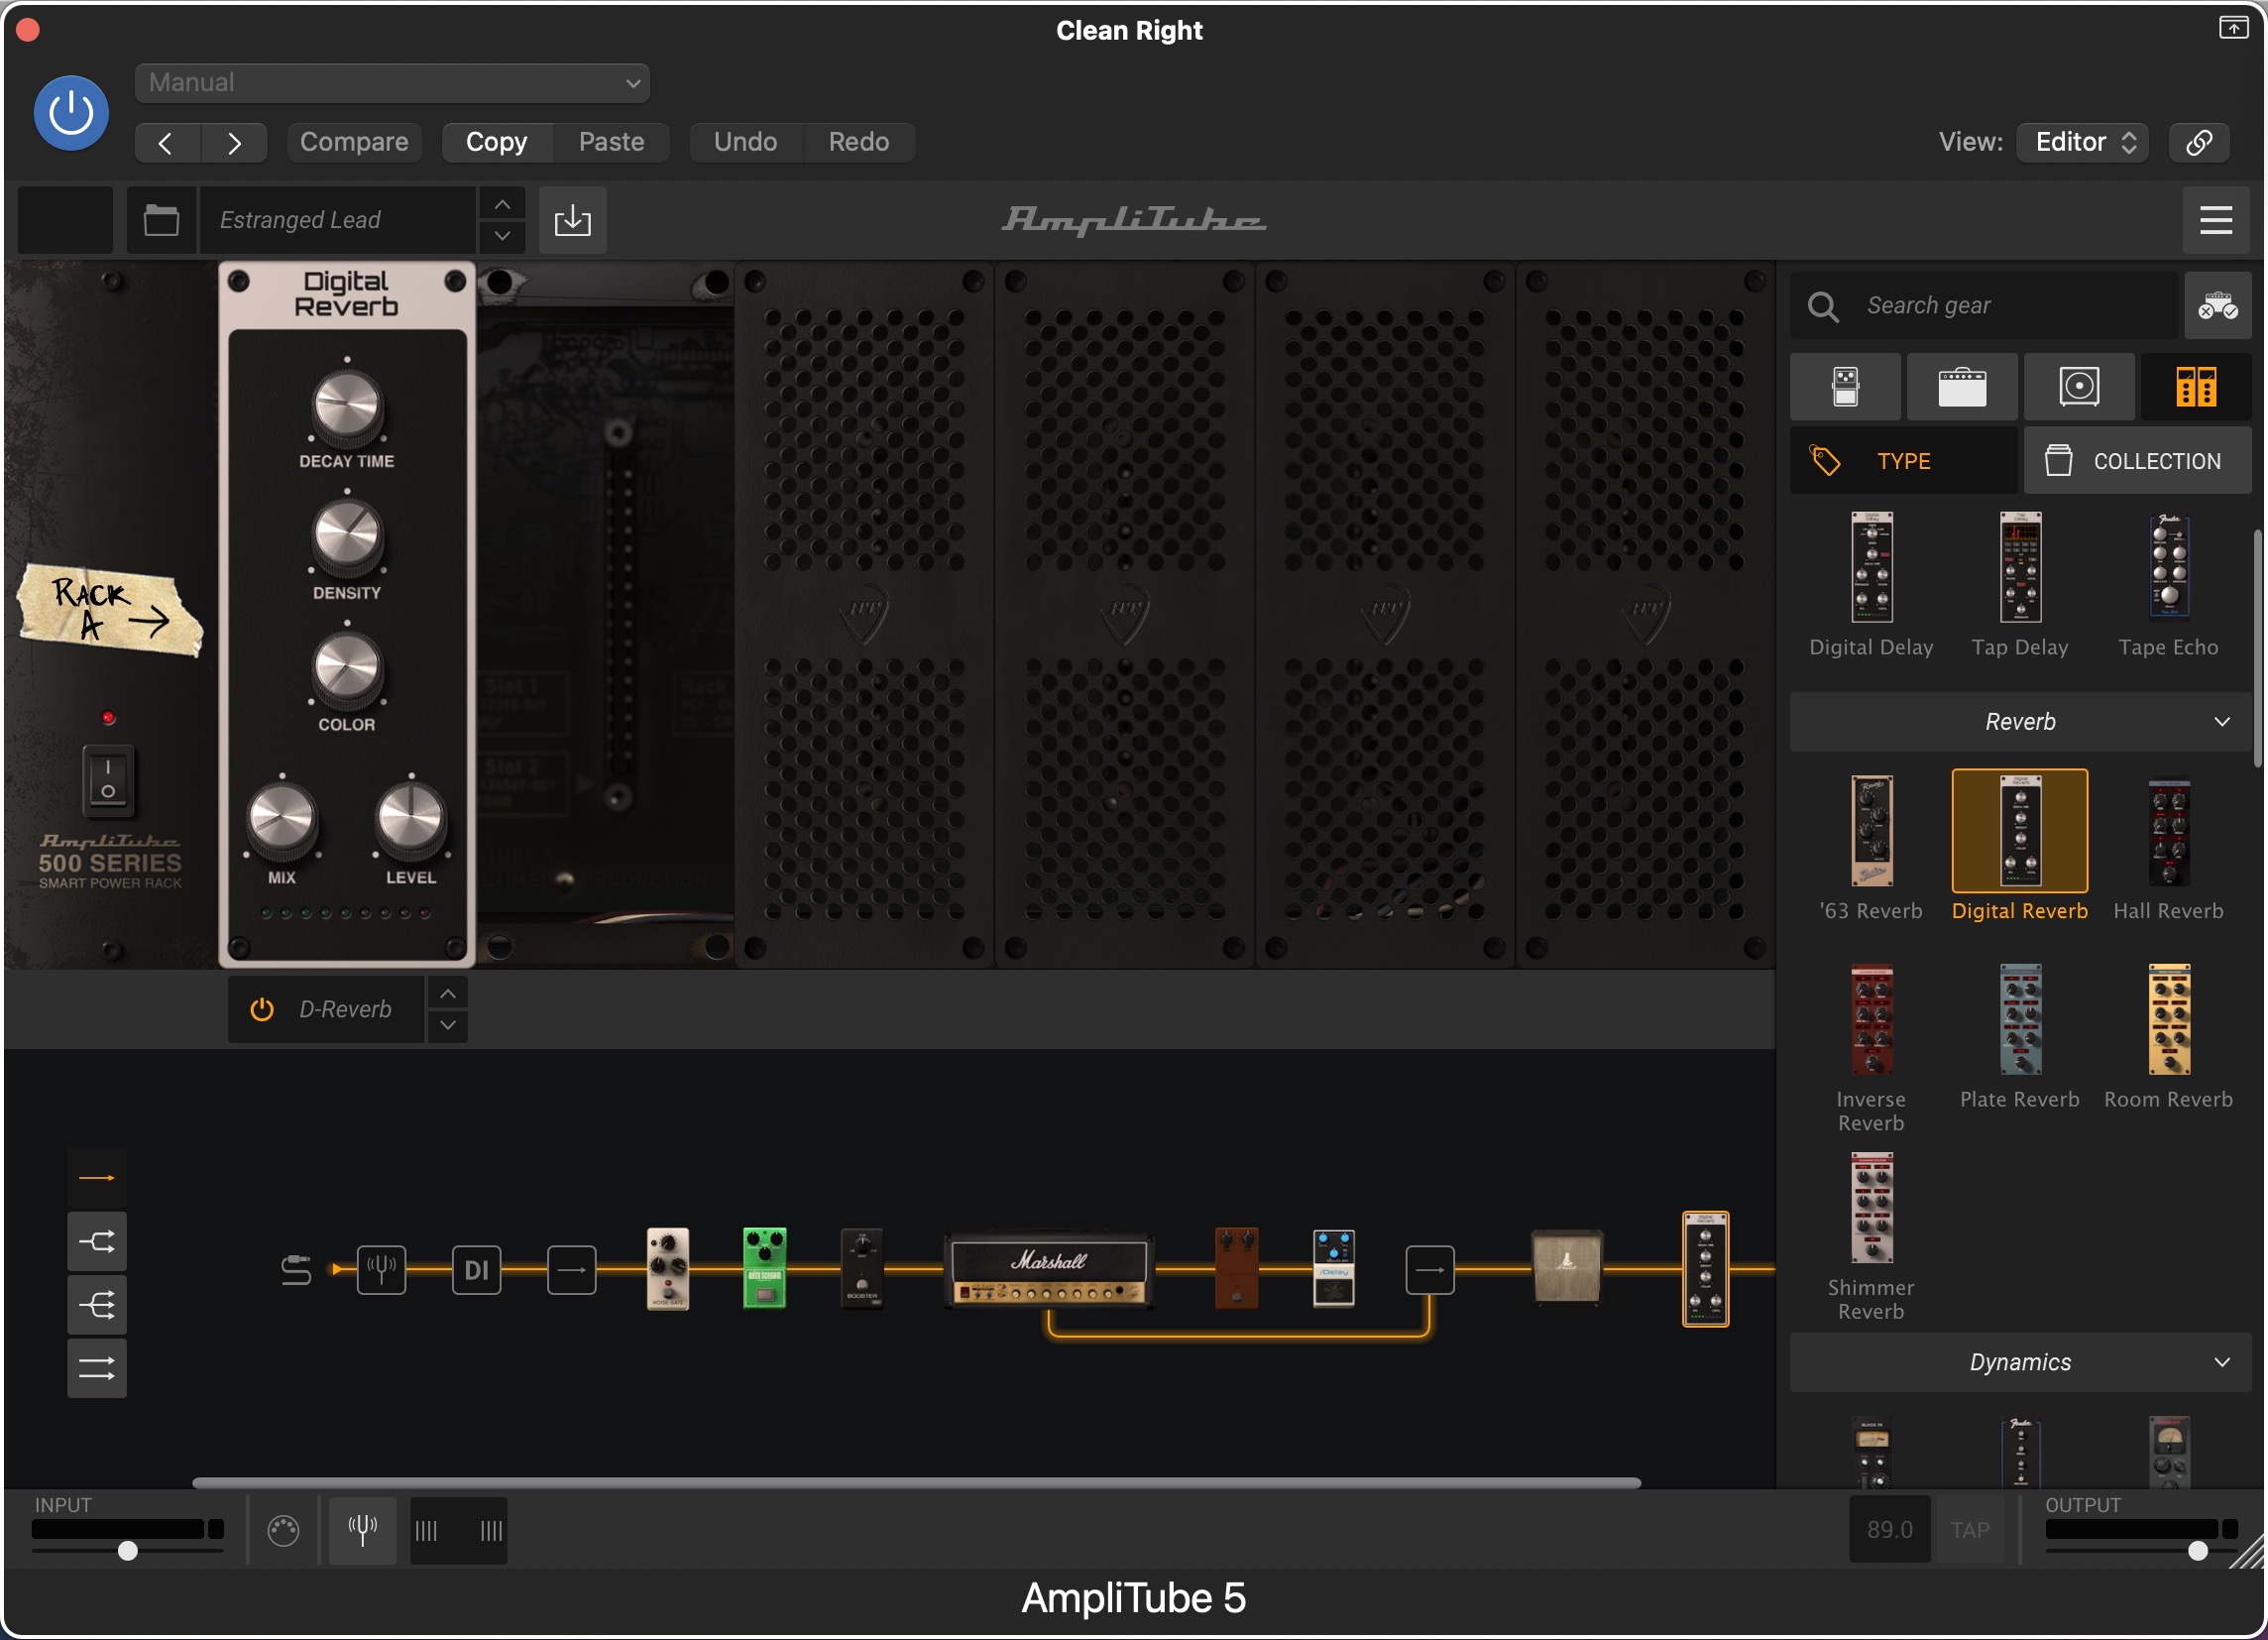
Task: Flip the 500 Series rack power switch
Action: point(108,780)
